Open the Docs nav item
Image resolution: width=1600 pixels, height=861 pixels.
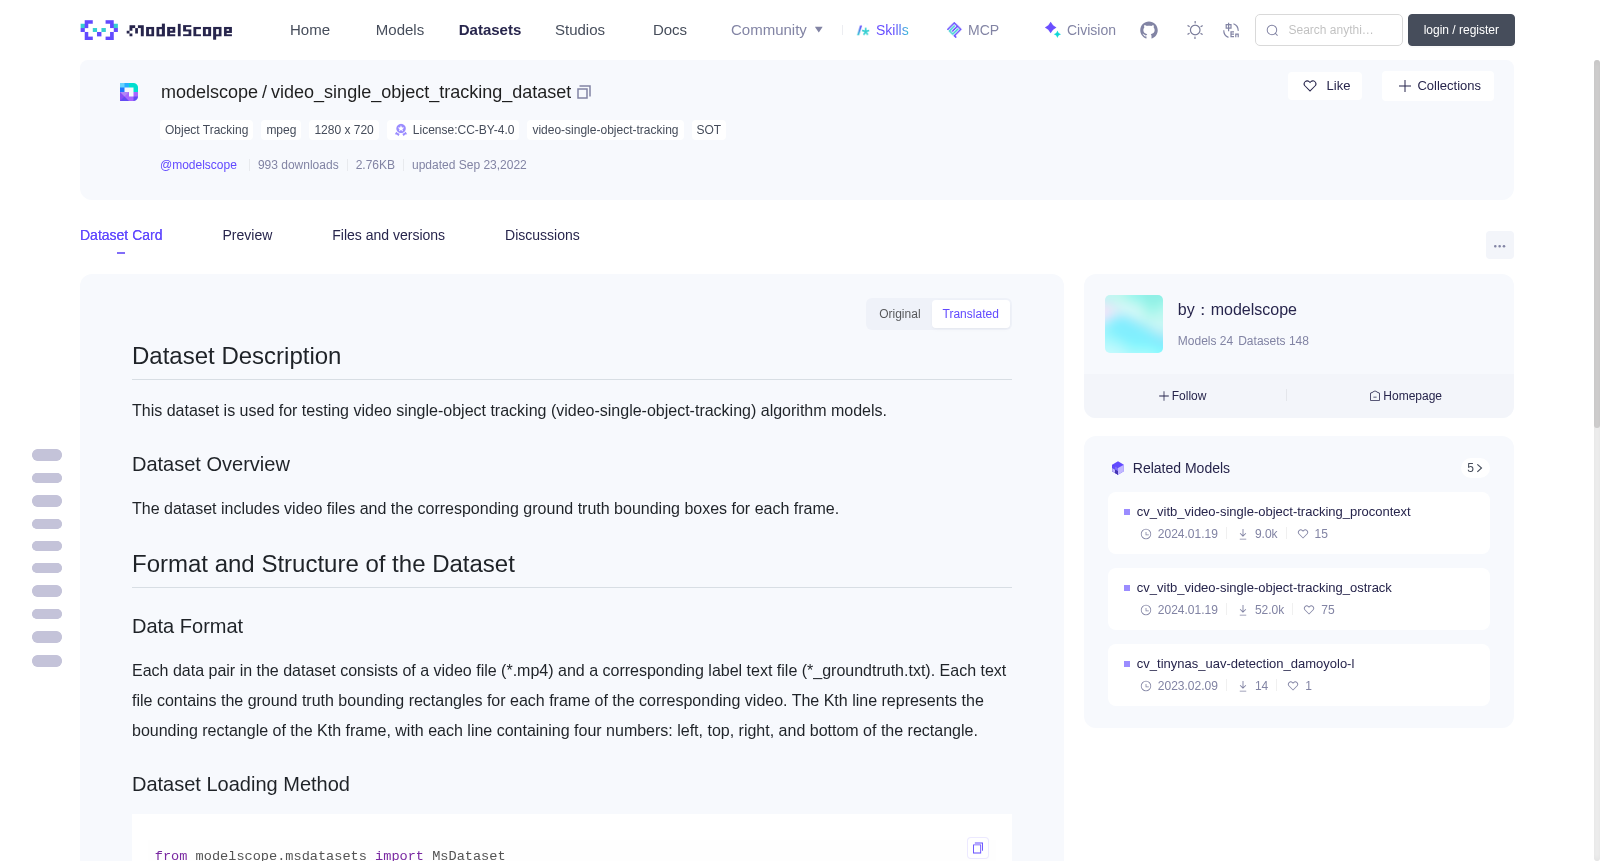click(670, 30)
